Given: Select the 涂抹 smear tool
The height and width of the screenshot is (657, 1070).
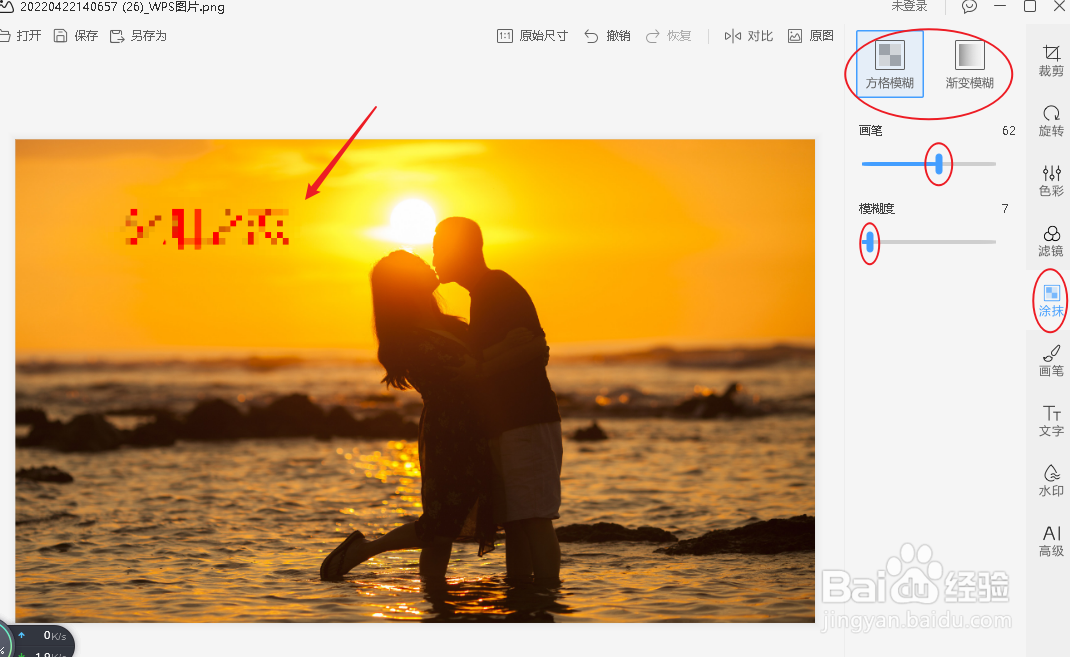Looking at the screenshot, I should [1051, 301].
